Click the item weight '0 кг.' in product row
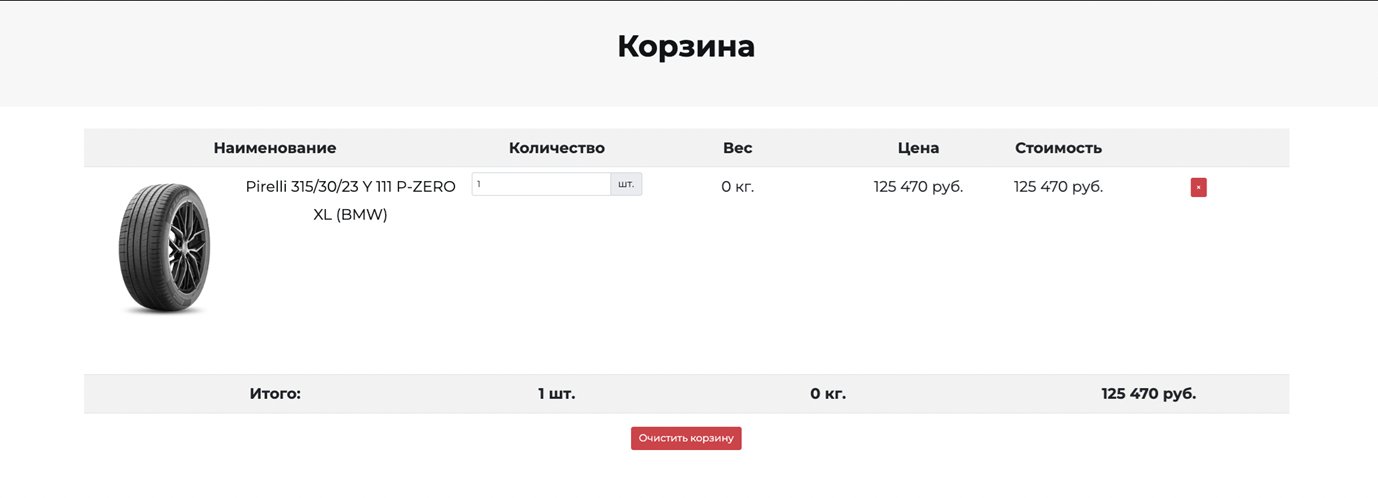The image size is (1378, 498). click(737, 187)
